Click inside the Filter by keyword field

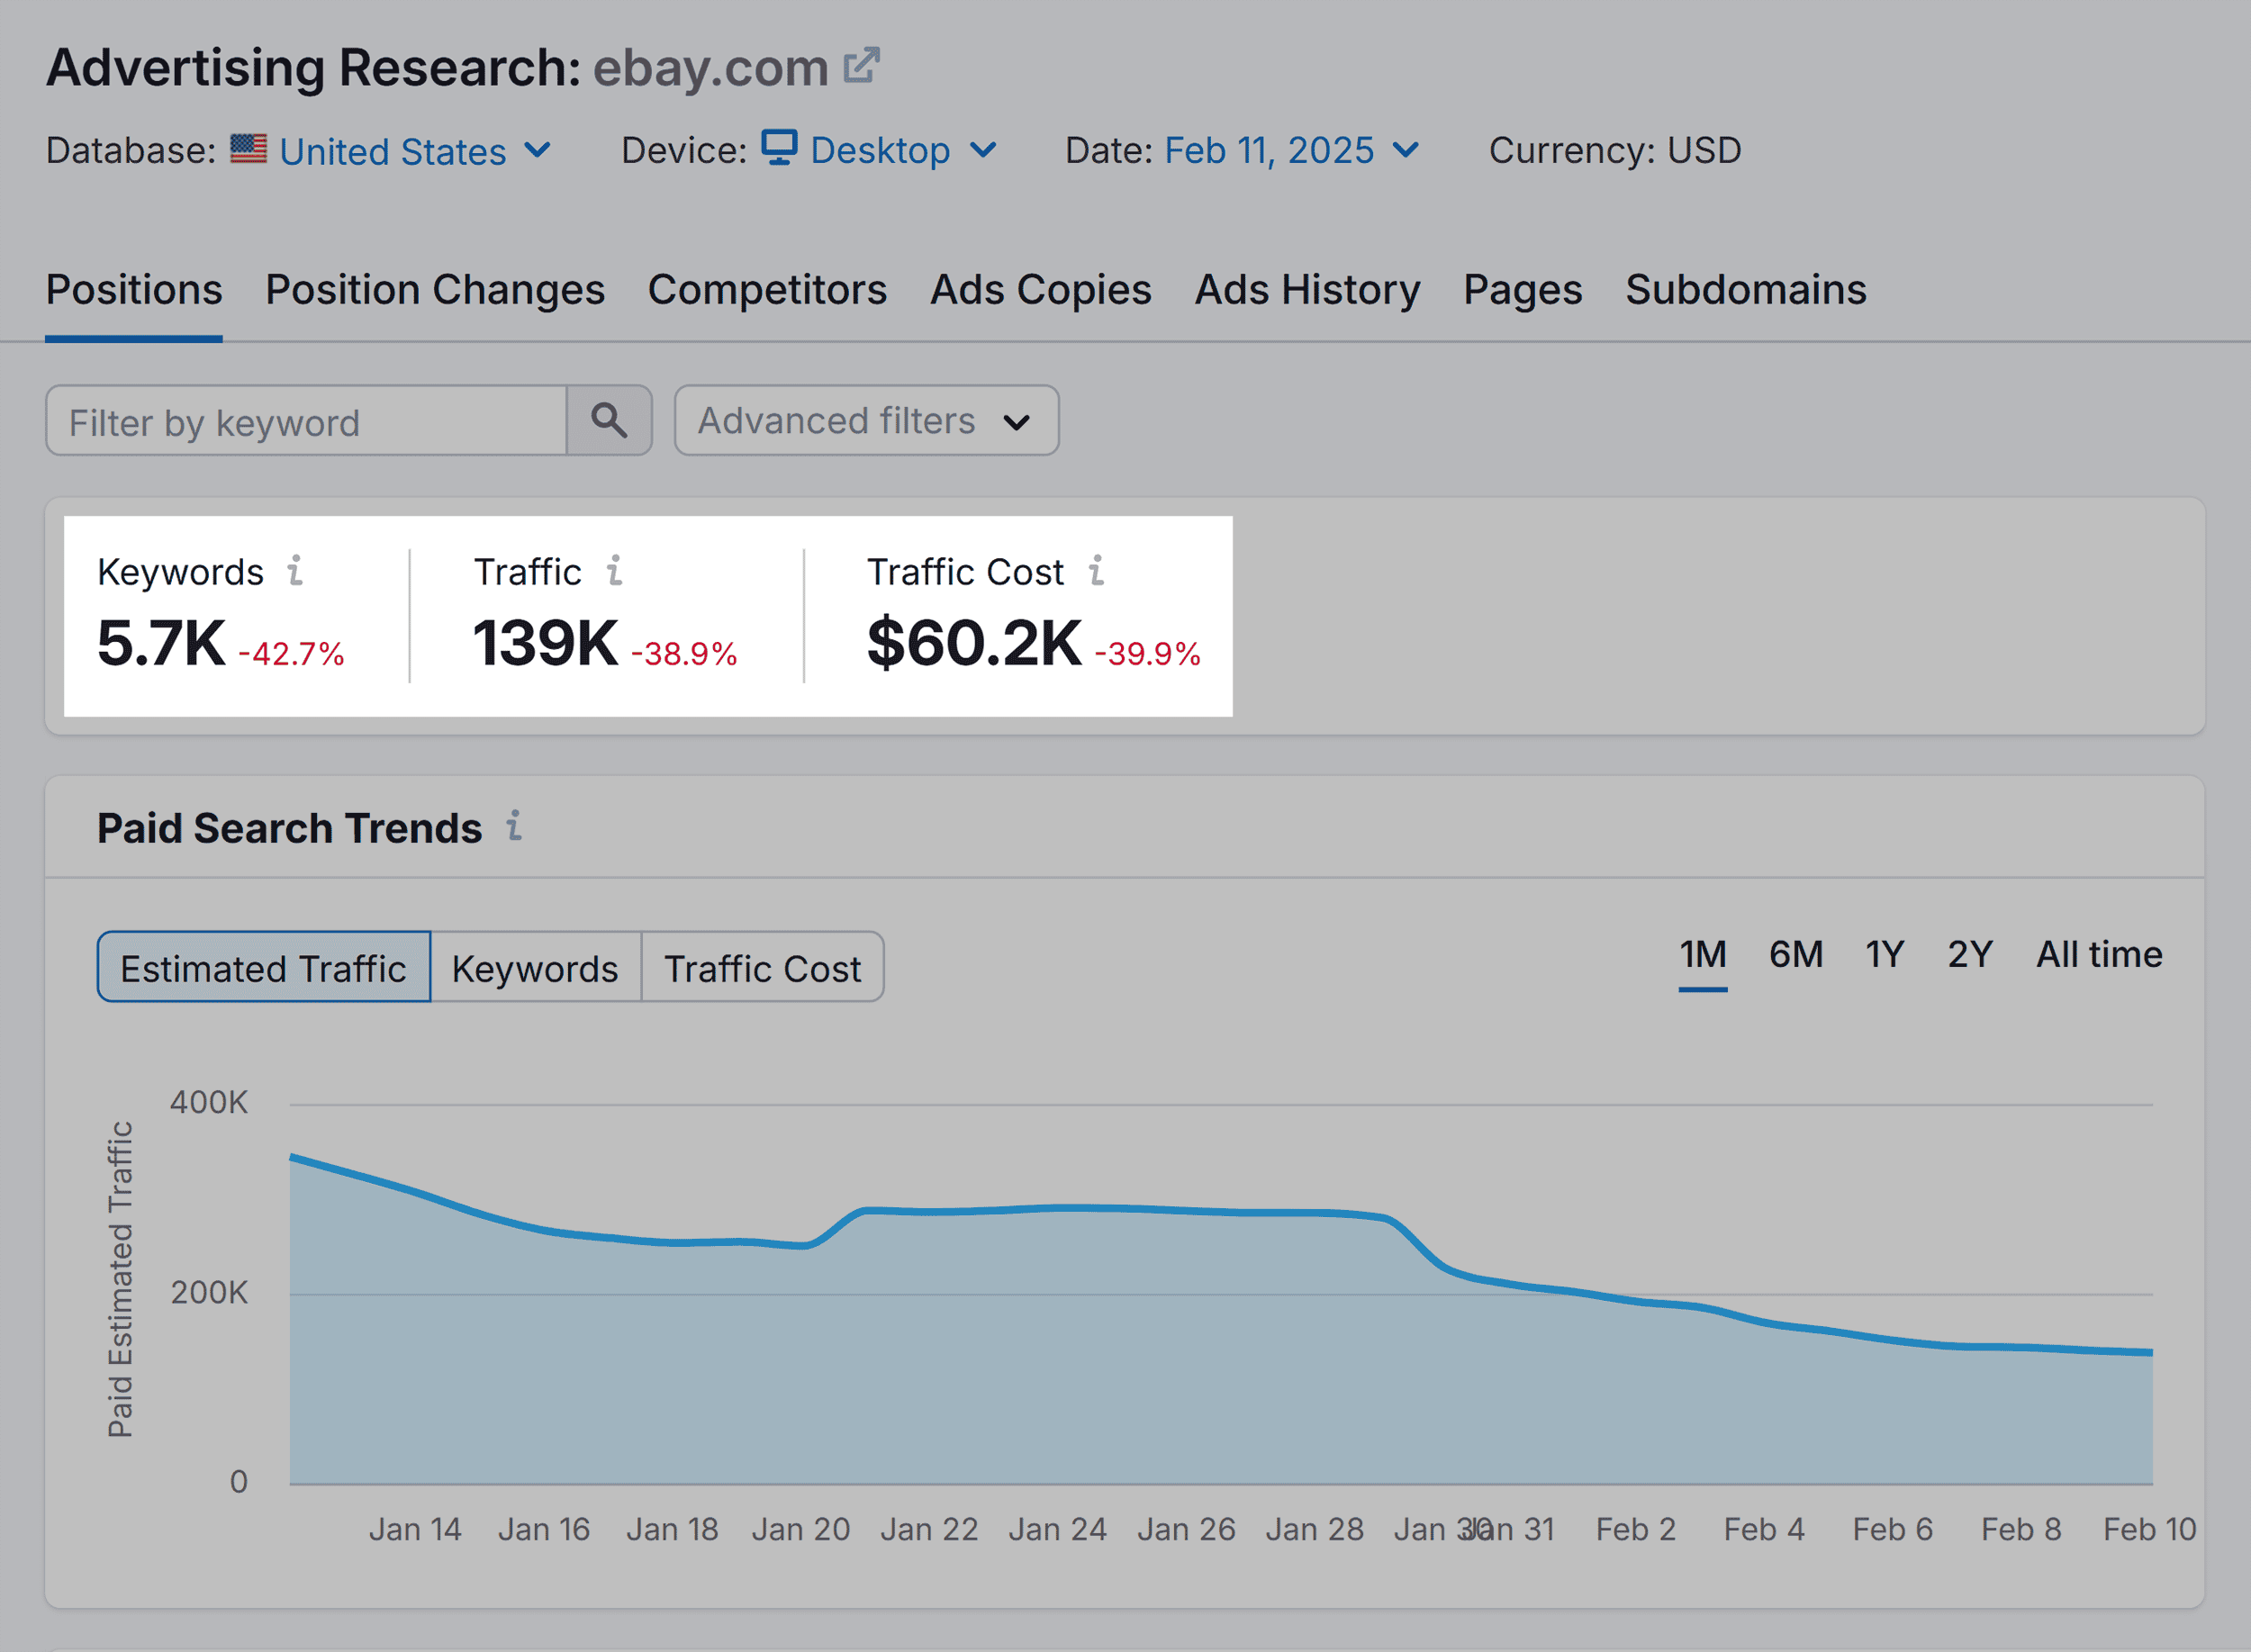(x=300, y=421)
